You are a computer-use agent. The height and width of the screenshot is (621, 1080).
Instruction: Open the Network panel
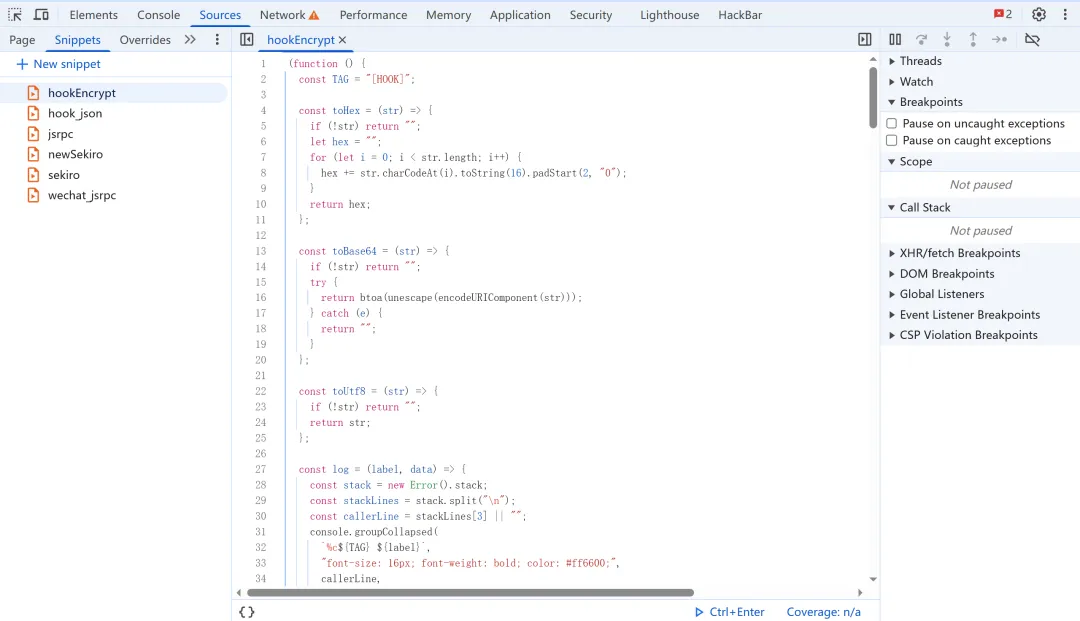[x=282, y=14]
